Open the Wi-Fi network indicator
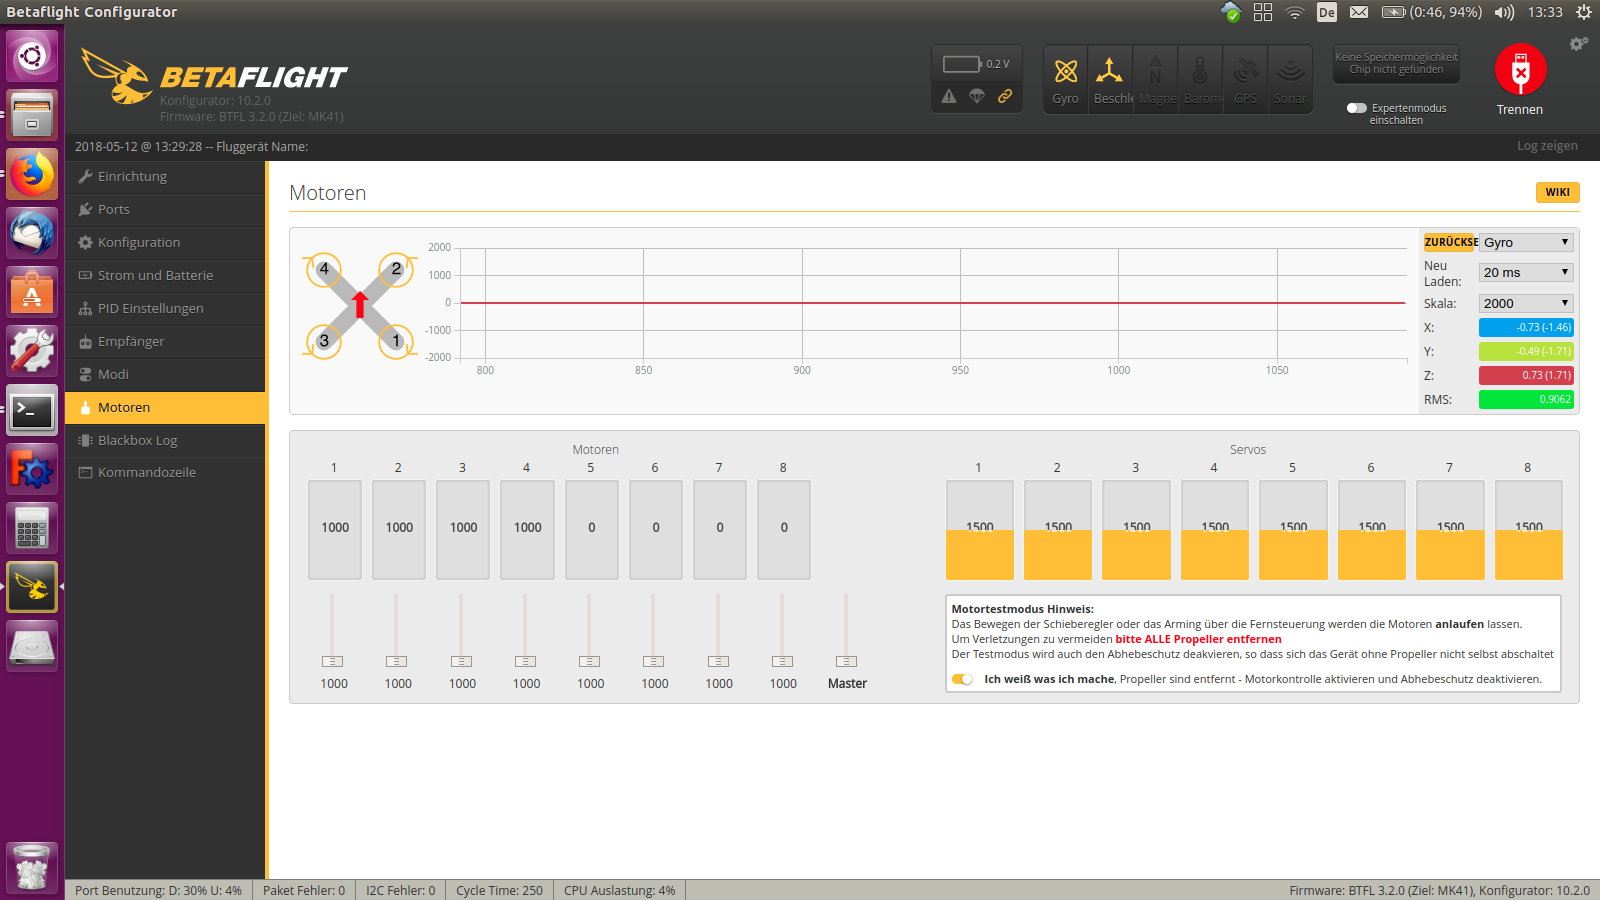This screenshot has width=1600, height=900. point(1295,12)
